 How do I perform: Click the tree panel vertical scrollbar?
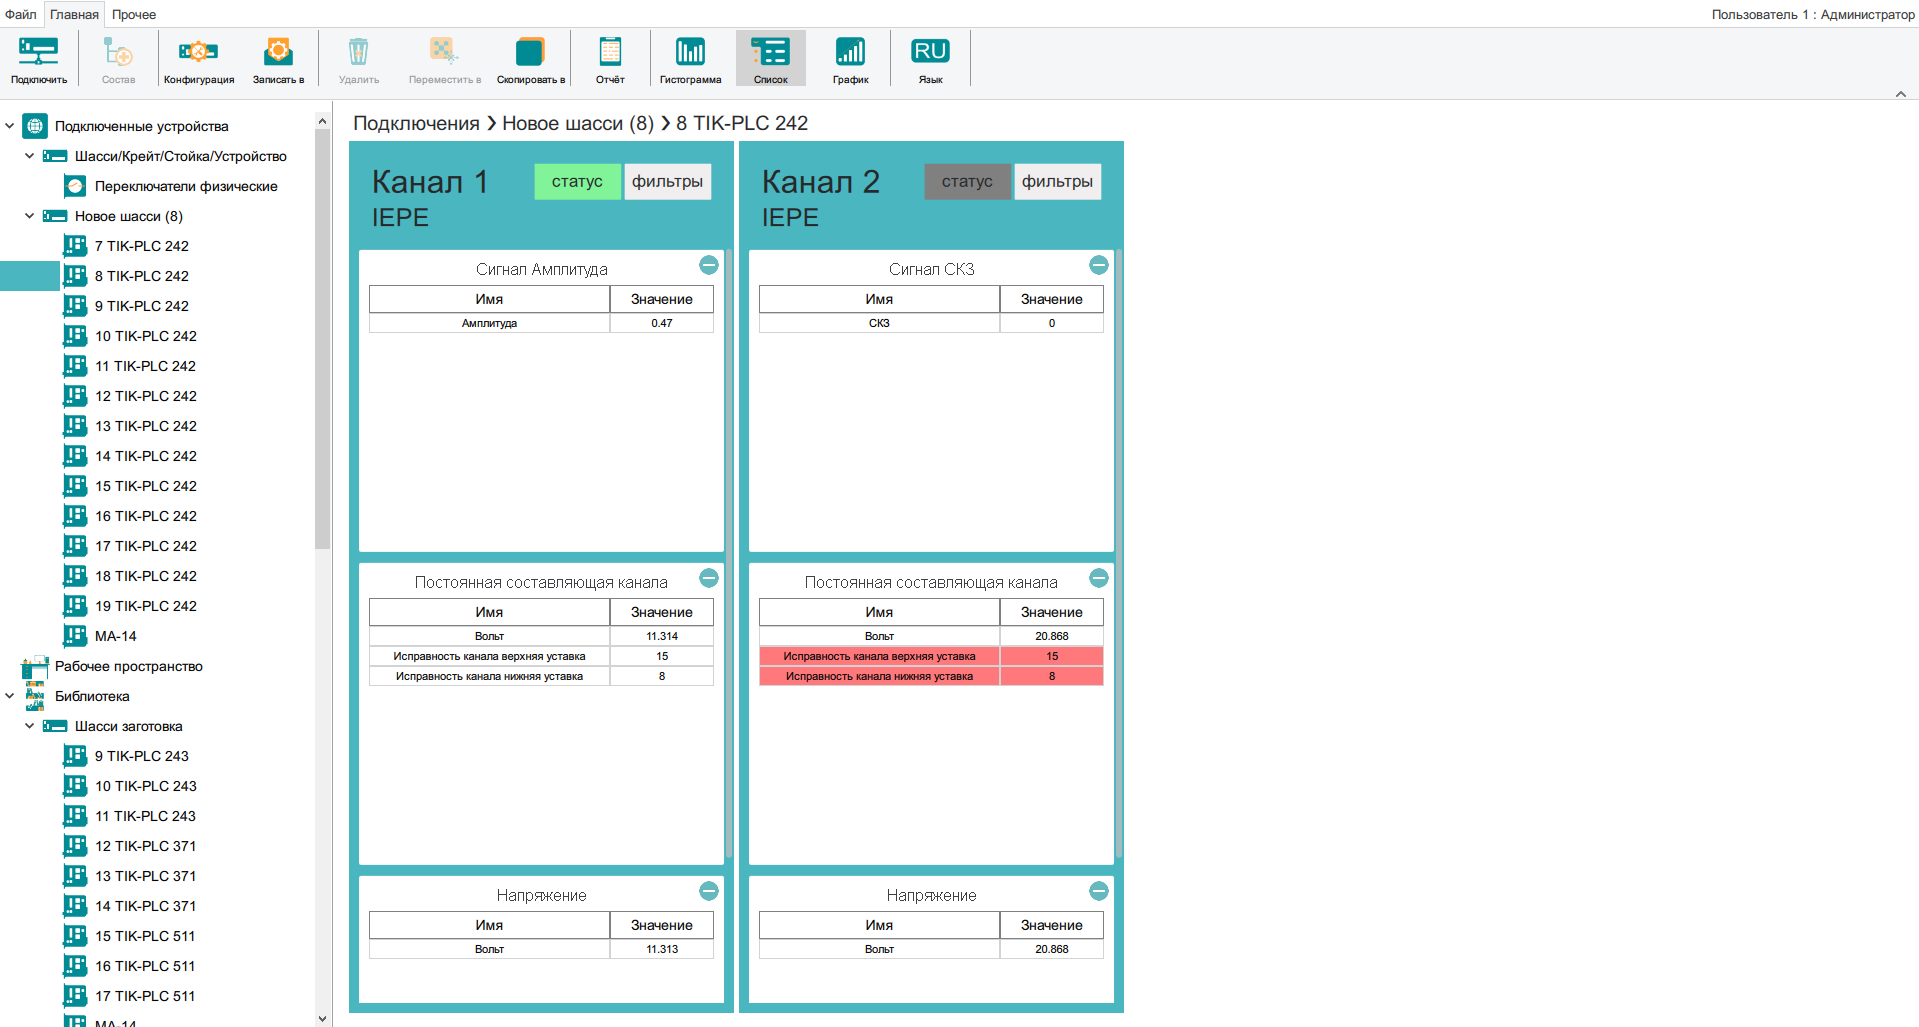pyautogui.click(x=322, y=340)
